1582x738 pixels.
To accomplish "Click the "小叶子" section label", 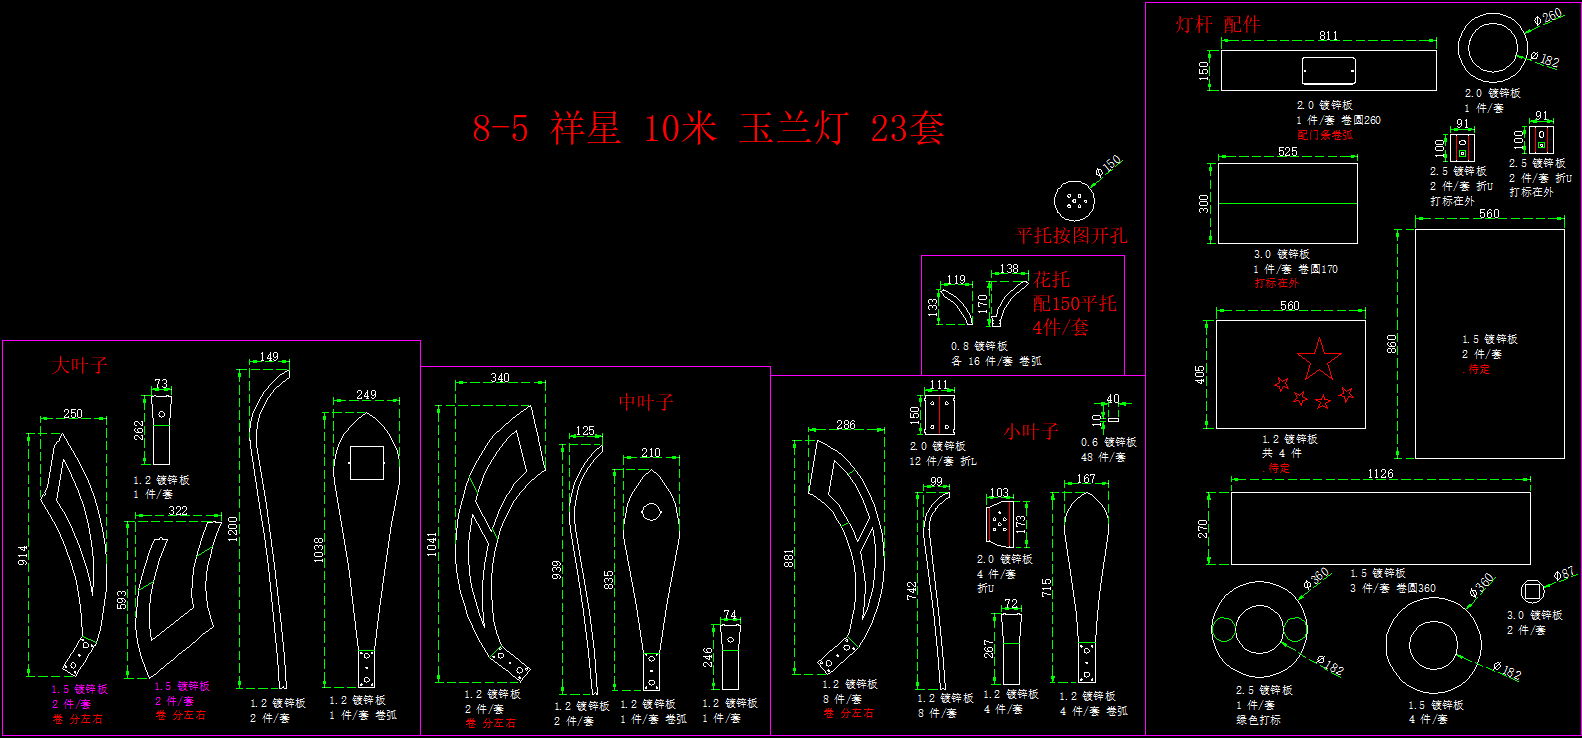I will (1031, 431).
